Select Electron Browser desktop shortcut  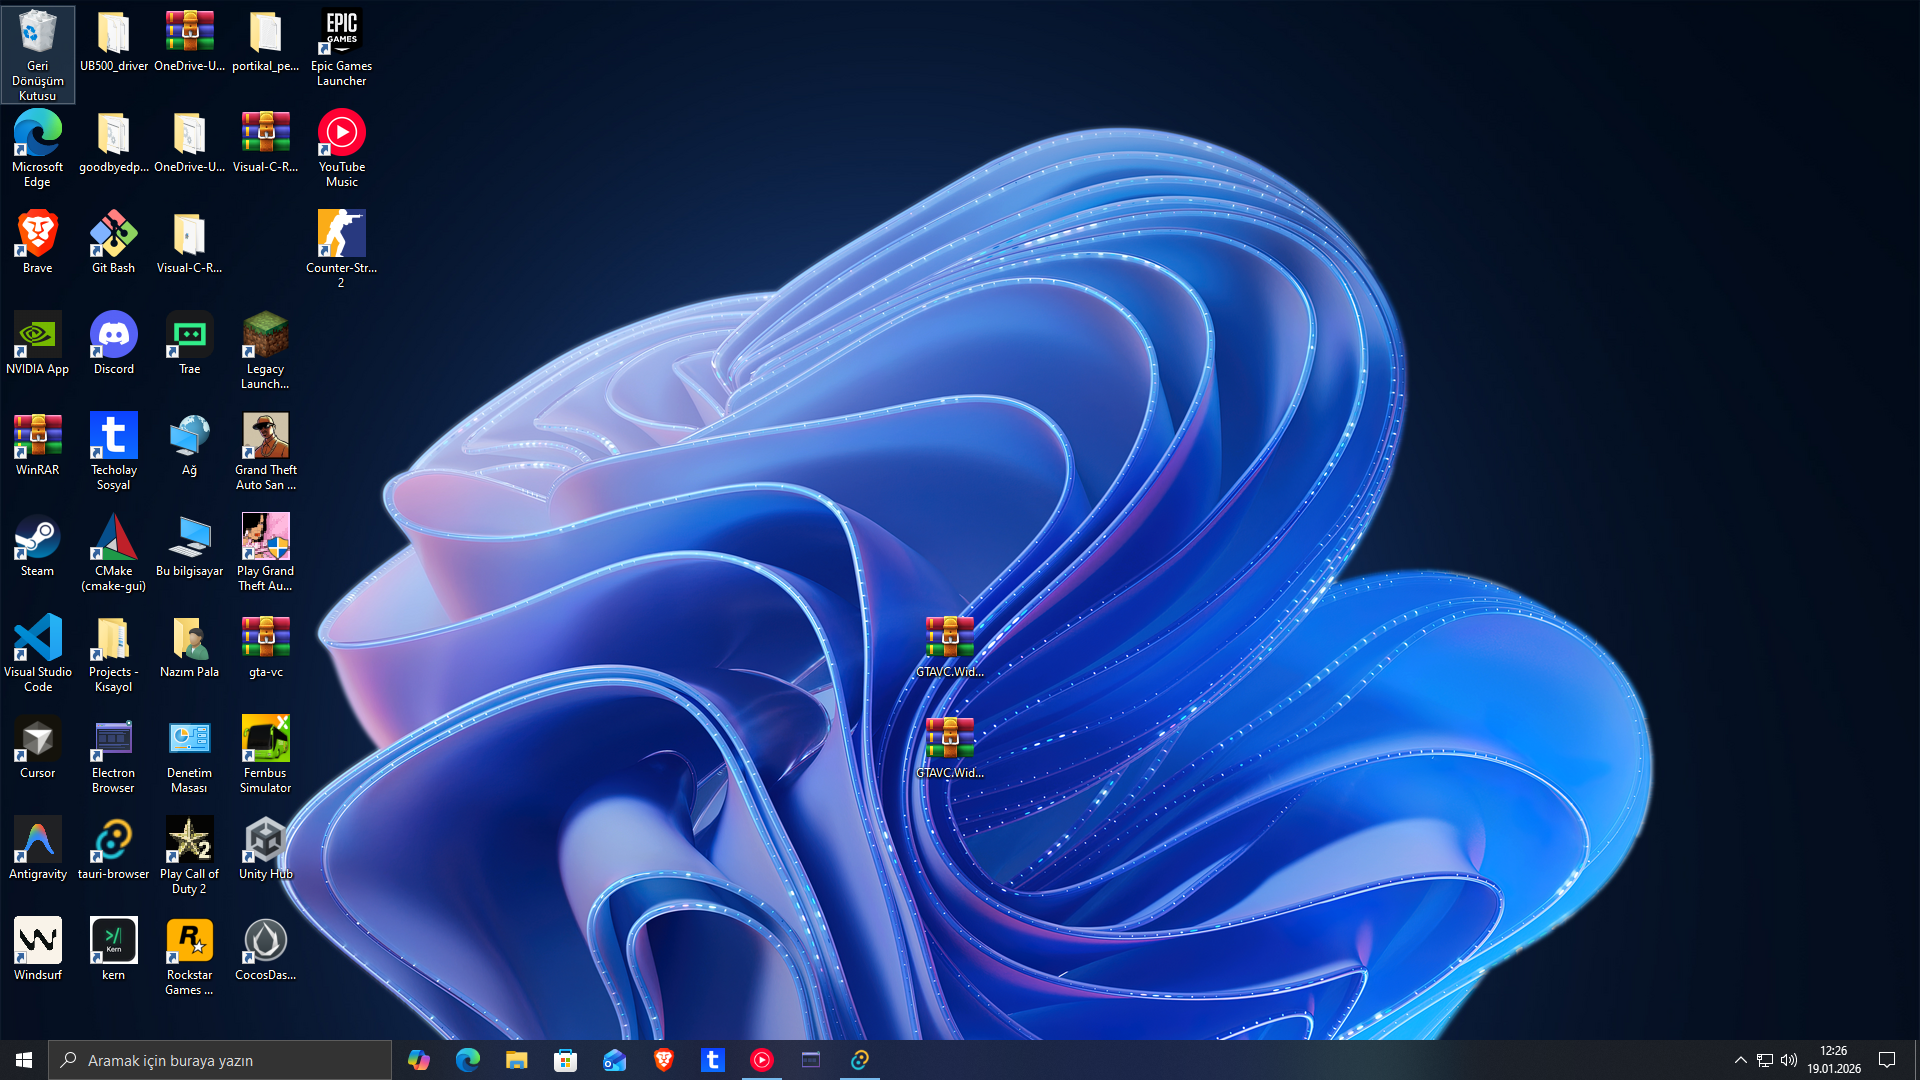tap(113, 754)
